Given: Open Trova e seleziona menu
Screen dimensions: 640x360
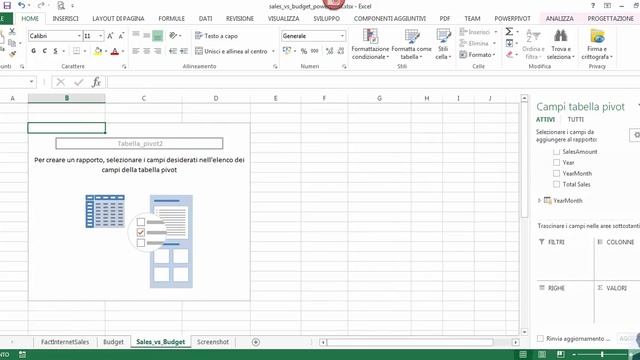Looking at the screenshot, I should click(560, 44).
